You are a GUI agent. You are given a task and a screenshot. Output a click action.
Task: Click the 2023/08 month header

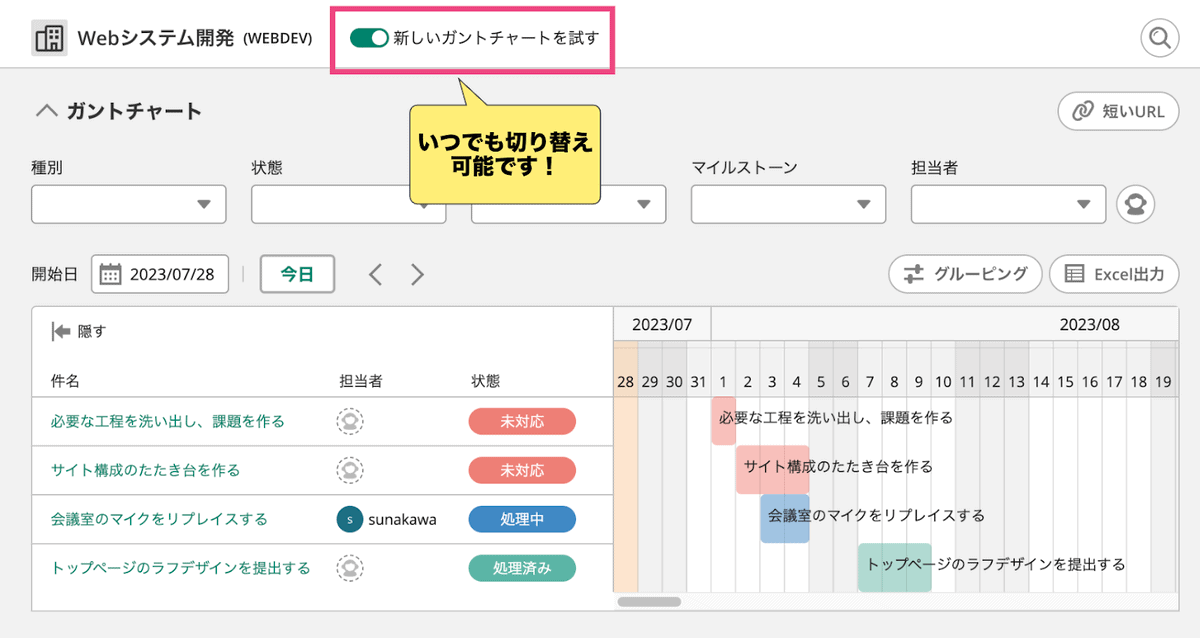(x=1090, y=324)
